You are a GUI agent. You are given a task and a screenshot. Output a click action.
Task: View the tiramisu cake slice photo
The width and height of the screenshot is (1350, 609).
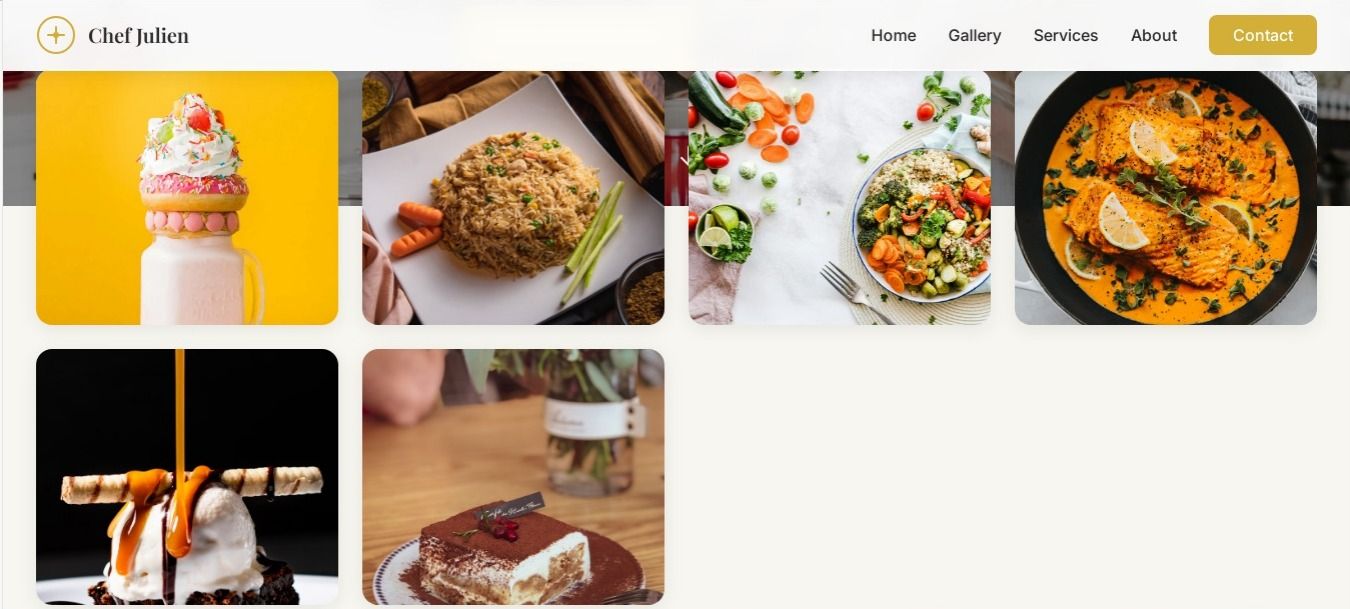click(x=513, y=477)
